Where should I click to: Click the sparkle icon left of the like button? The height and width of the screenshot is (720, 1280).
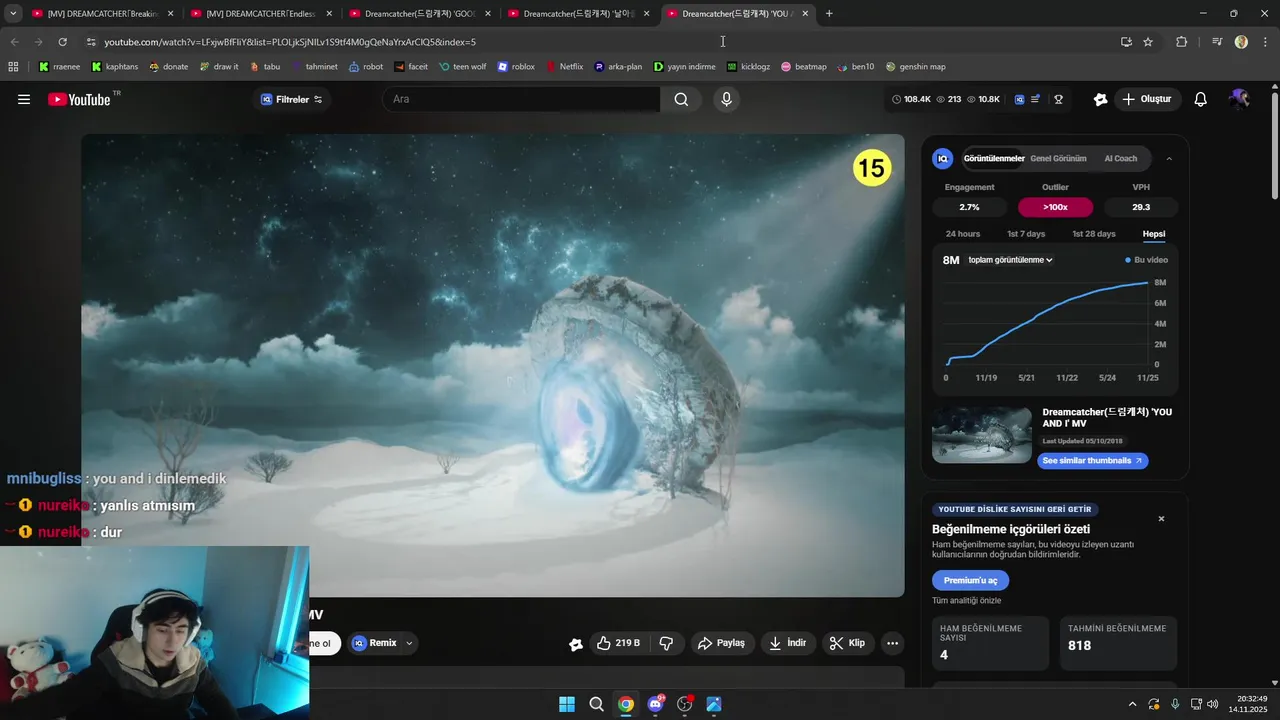(575, 644)
